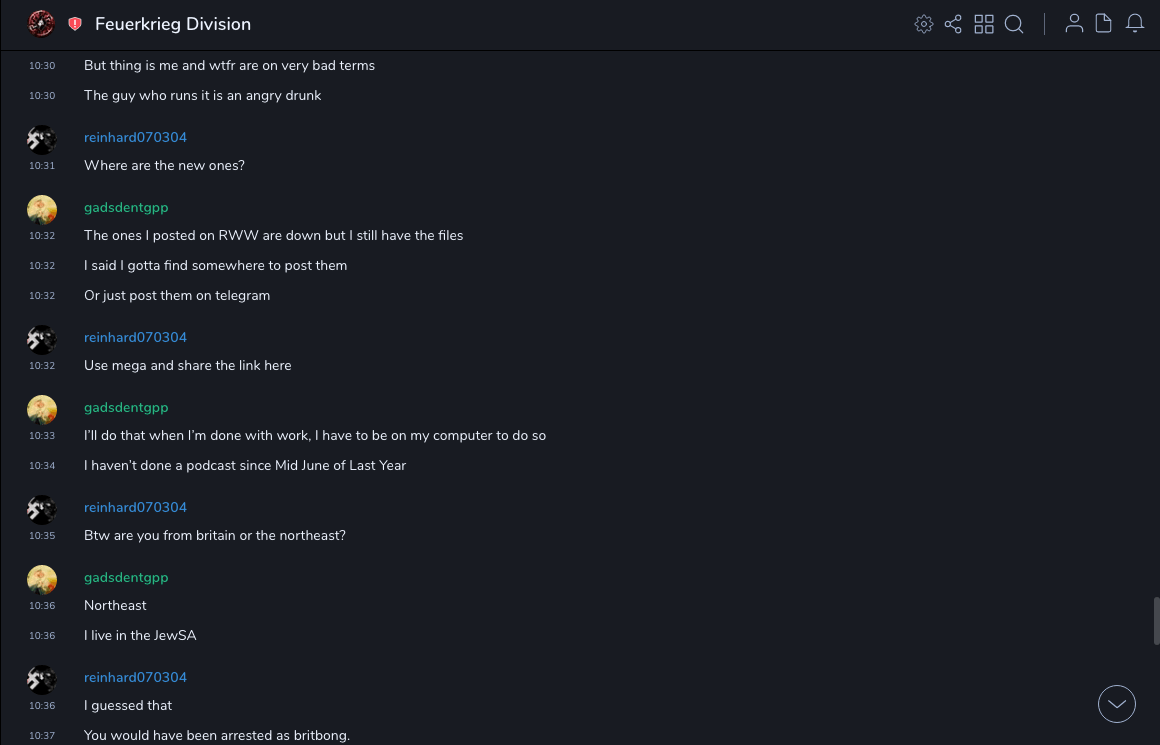Click reinhard070304's avatar next to the 10:32 mega message

coord(41,339)
